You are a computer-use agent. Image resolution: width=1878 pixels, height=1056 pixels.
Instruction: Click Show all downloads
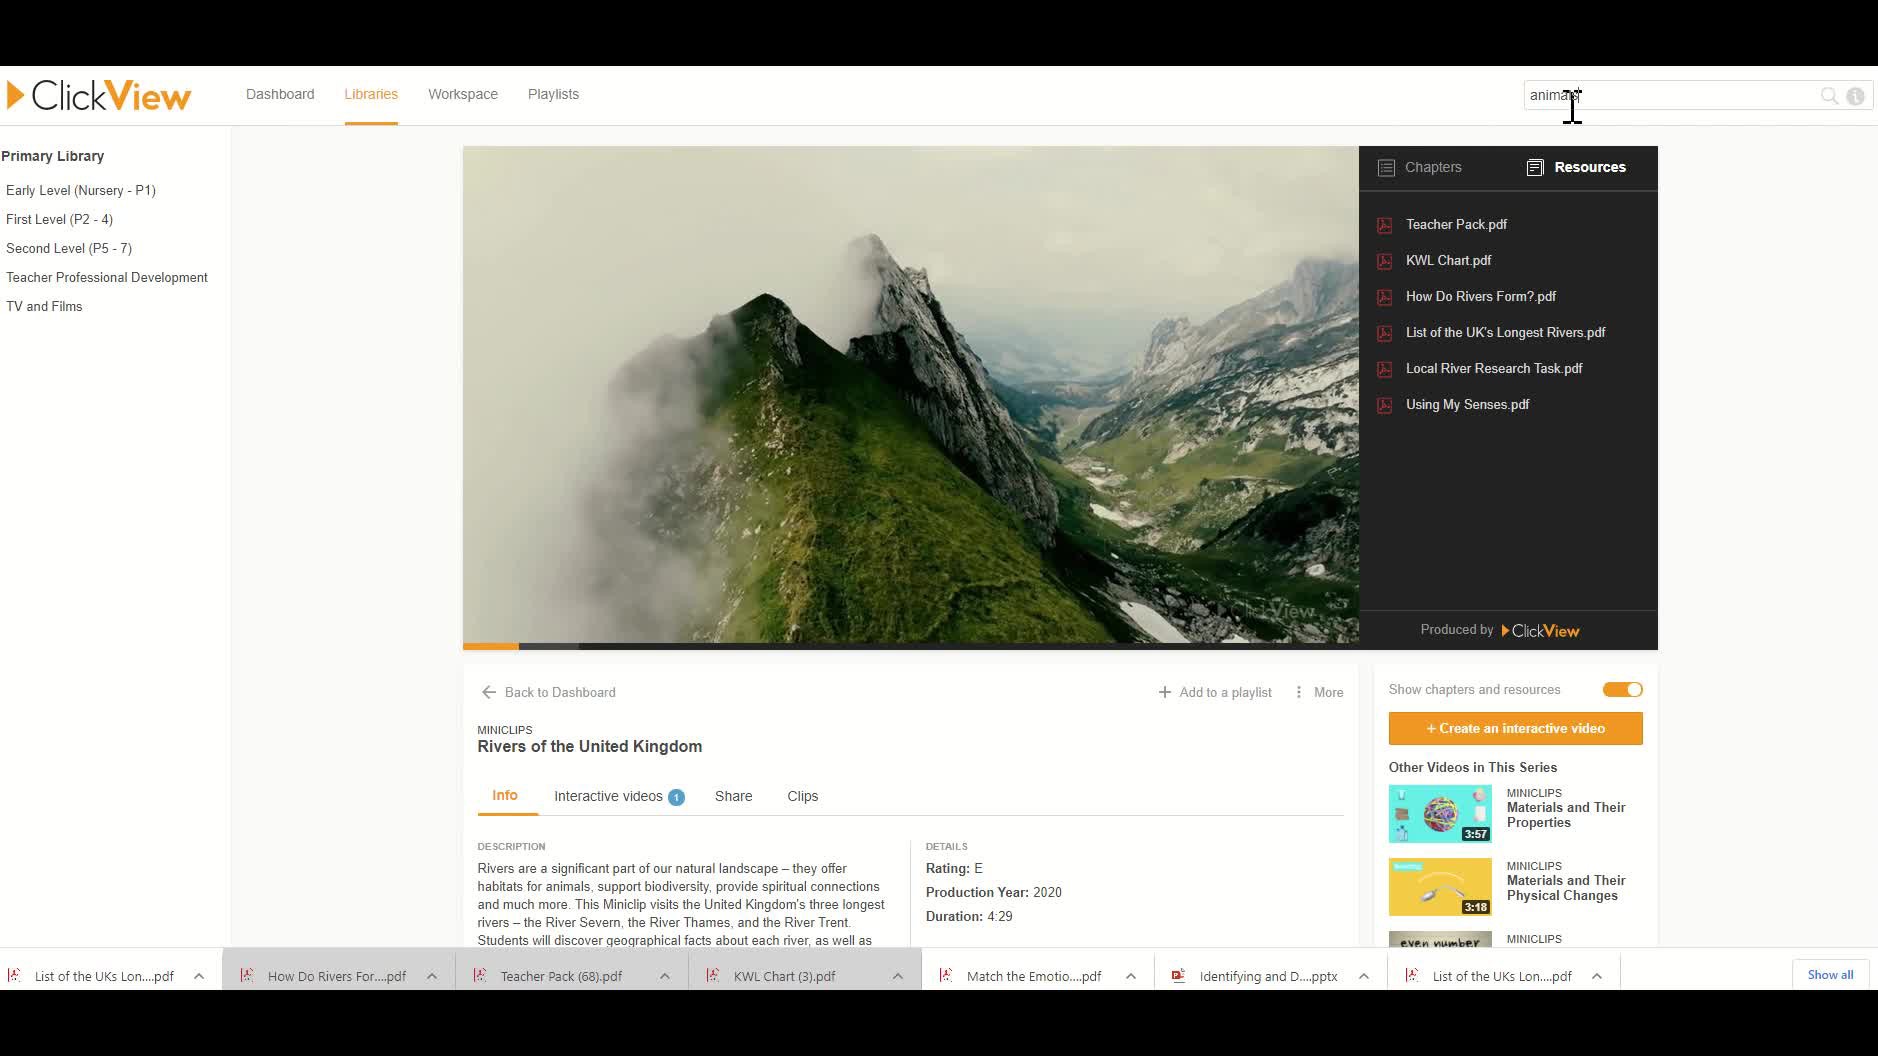(1830, 974)
